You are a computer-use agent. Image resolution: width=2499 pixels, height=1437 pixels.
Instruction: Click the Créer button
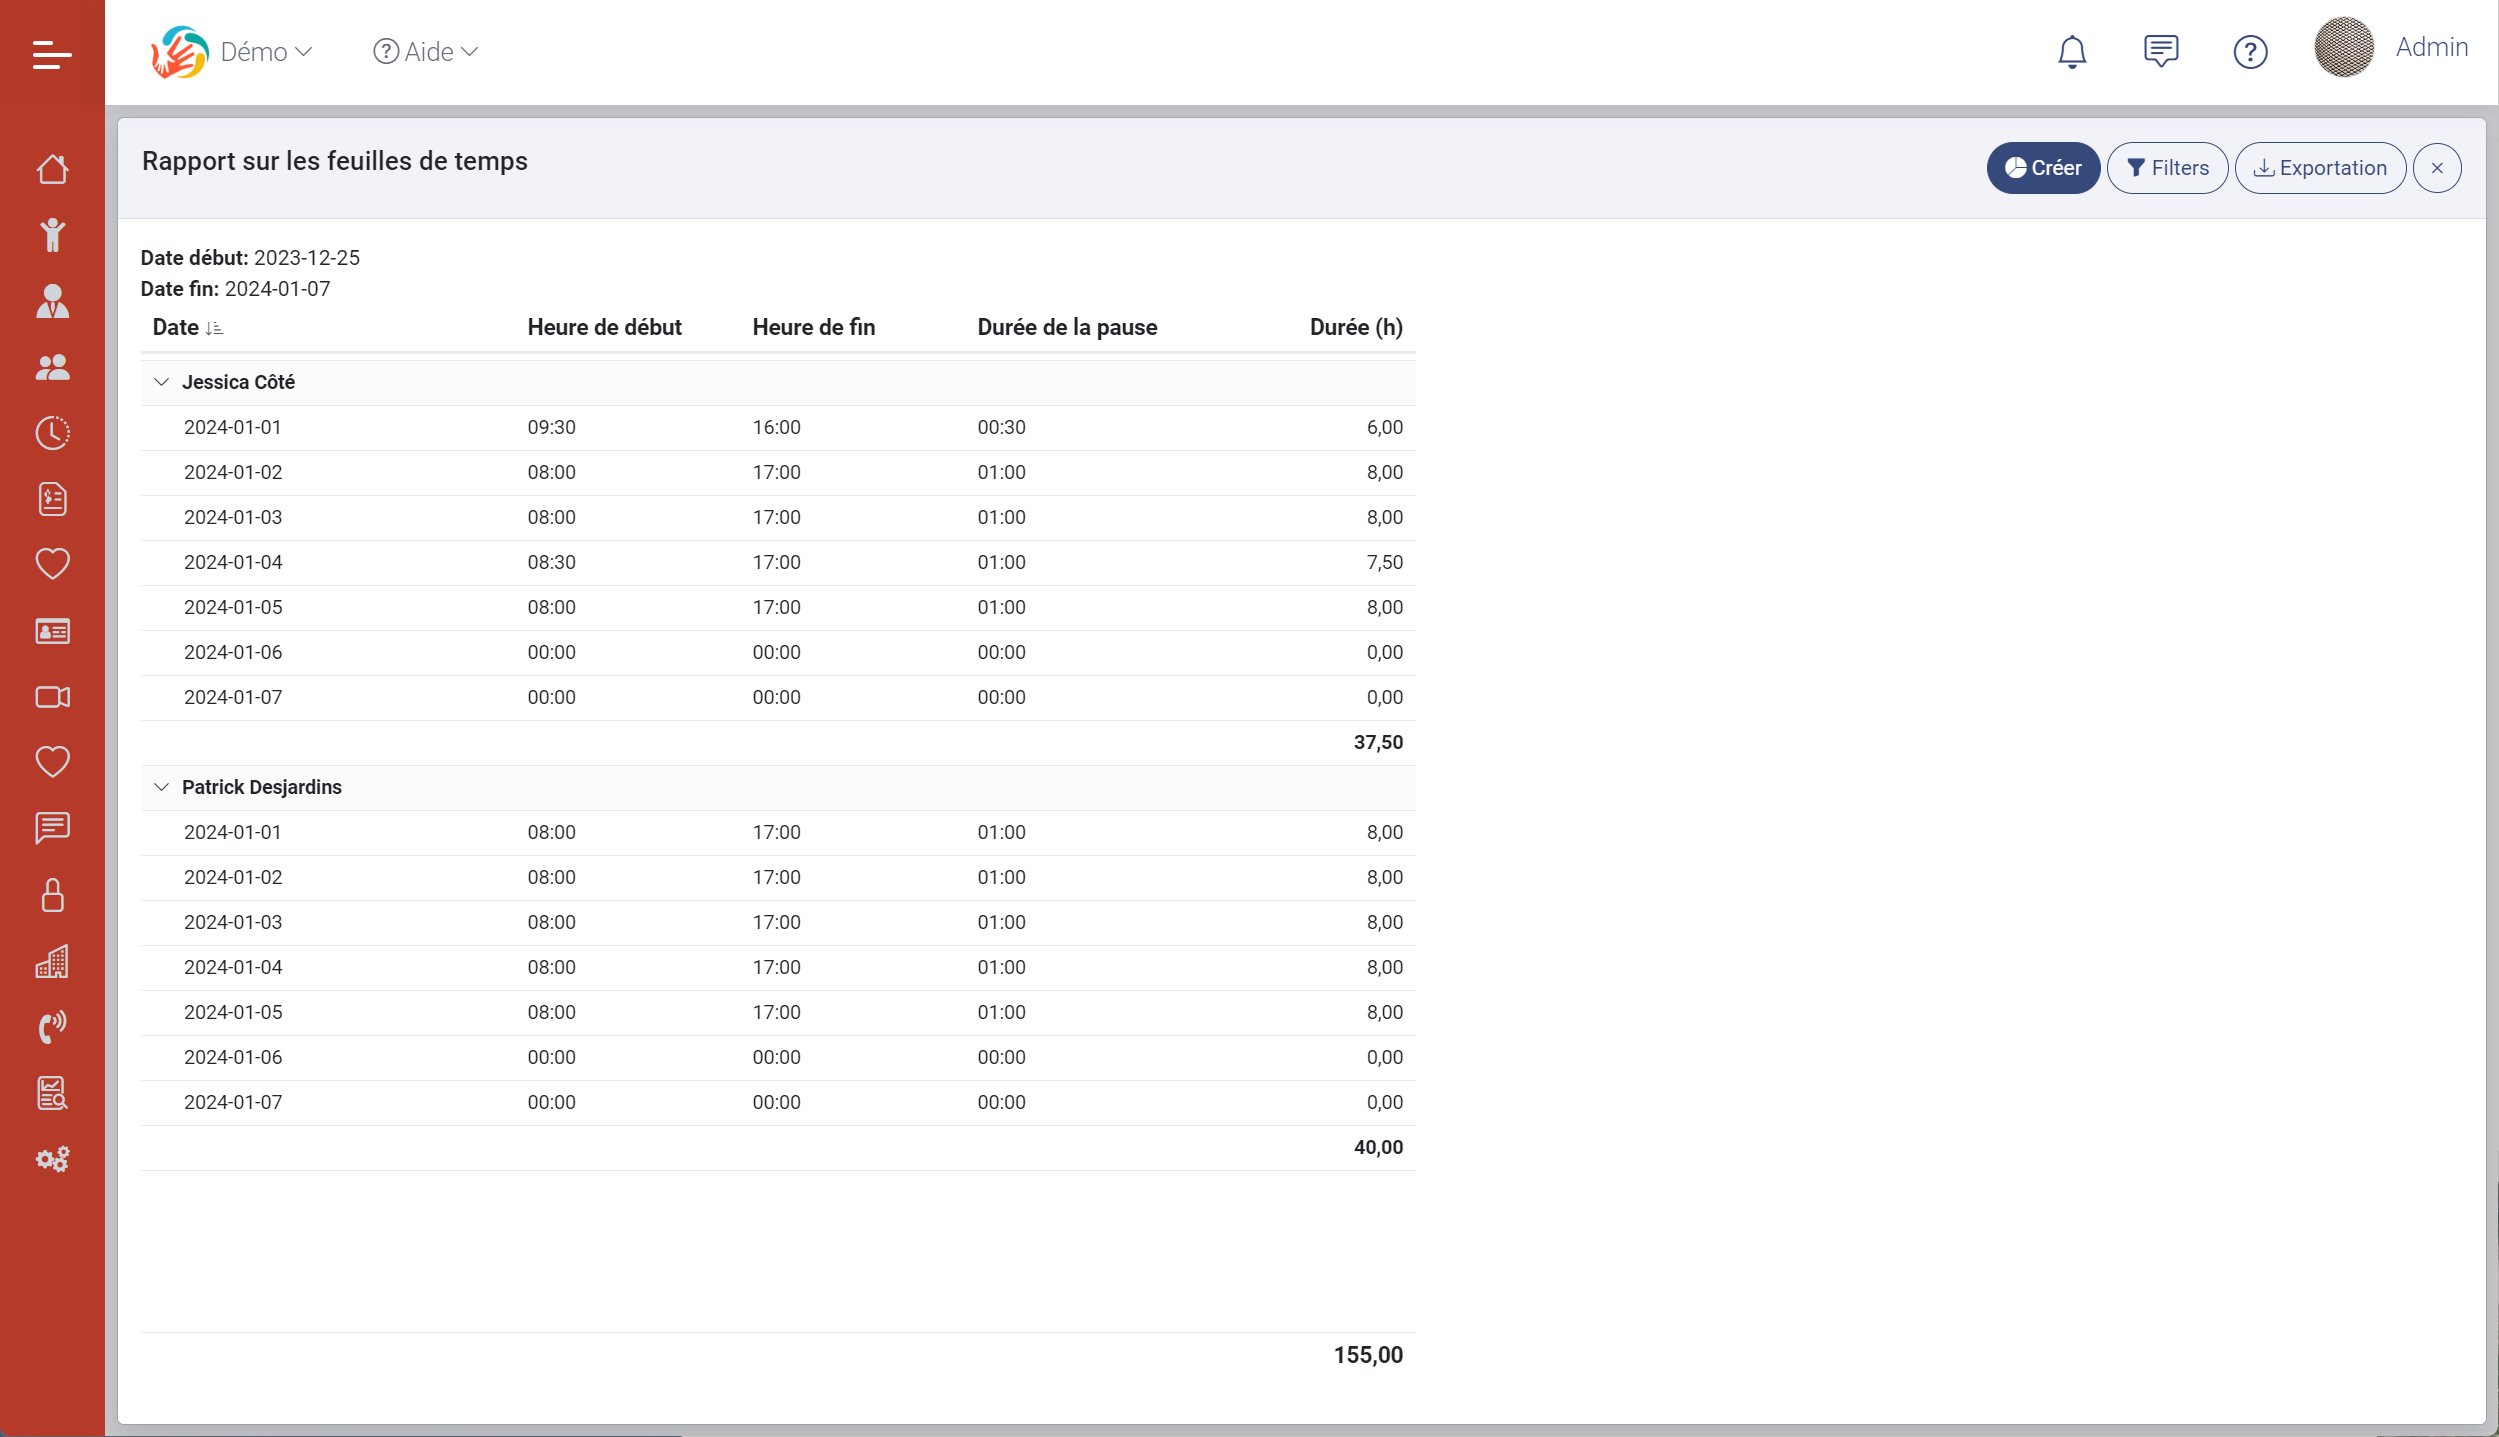[x=2042, y=168]
